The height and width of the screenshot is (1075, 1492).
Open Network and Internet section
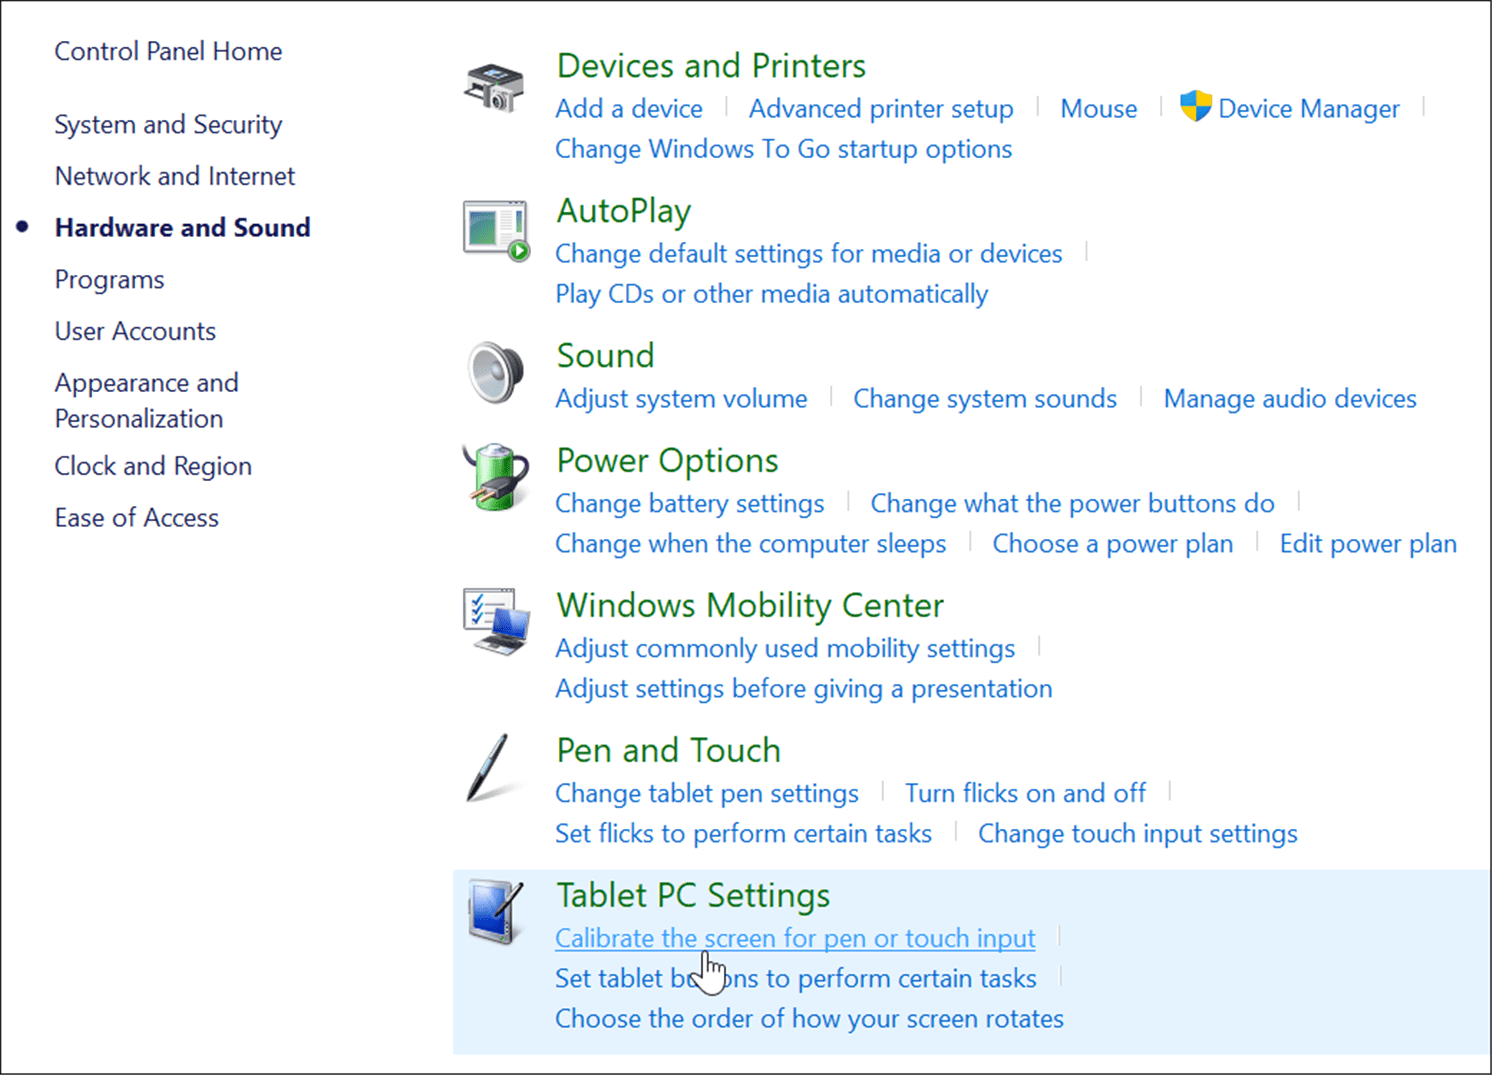click(174, 176)
